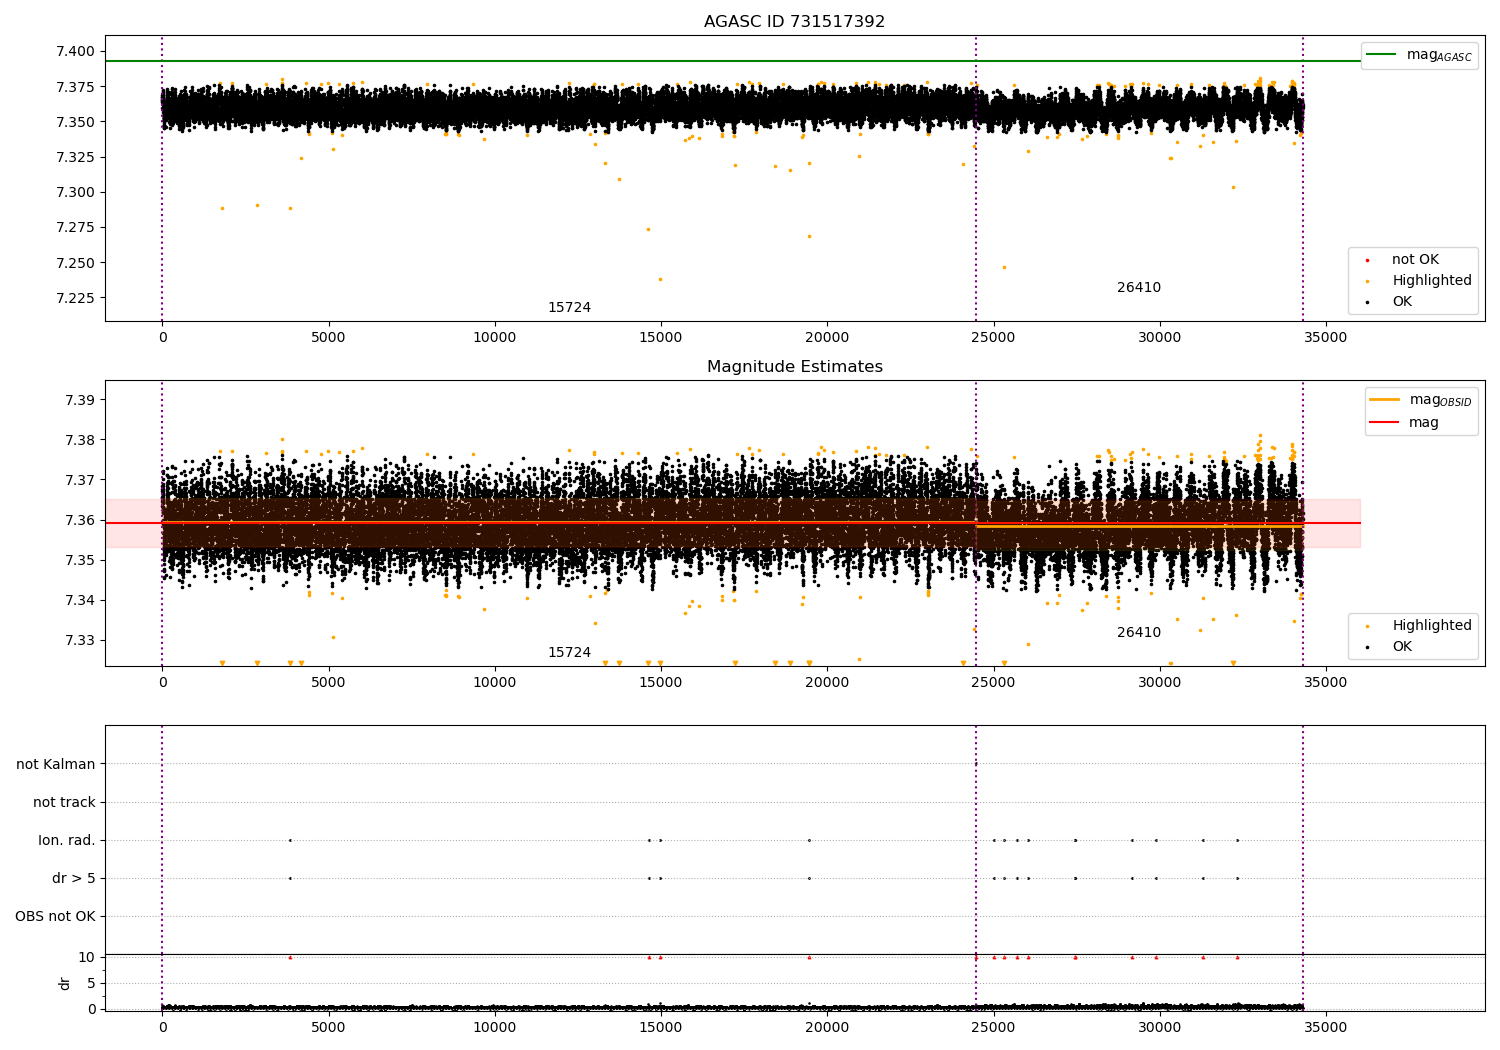Click bottom plot x-axis tick 15000
The width and height of the screenshot is (1500, 1050).
point(661,1027)
